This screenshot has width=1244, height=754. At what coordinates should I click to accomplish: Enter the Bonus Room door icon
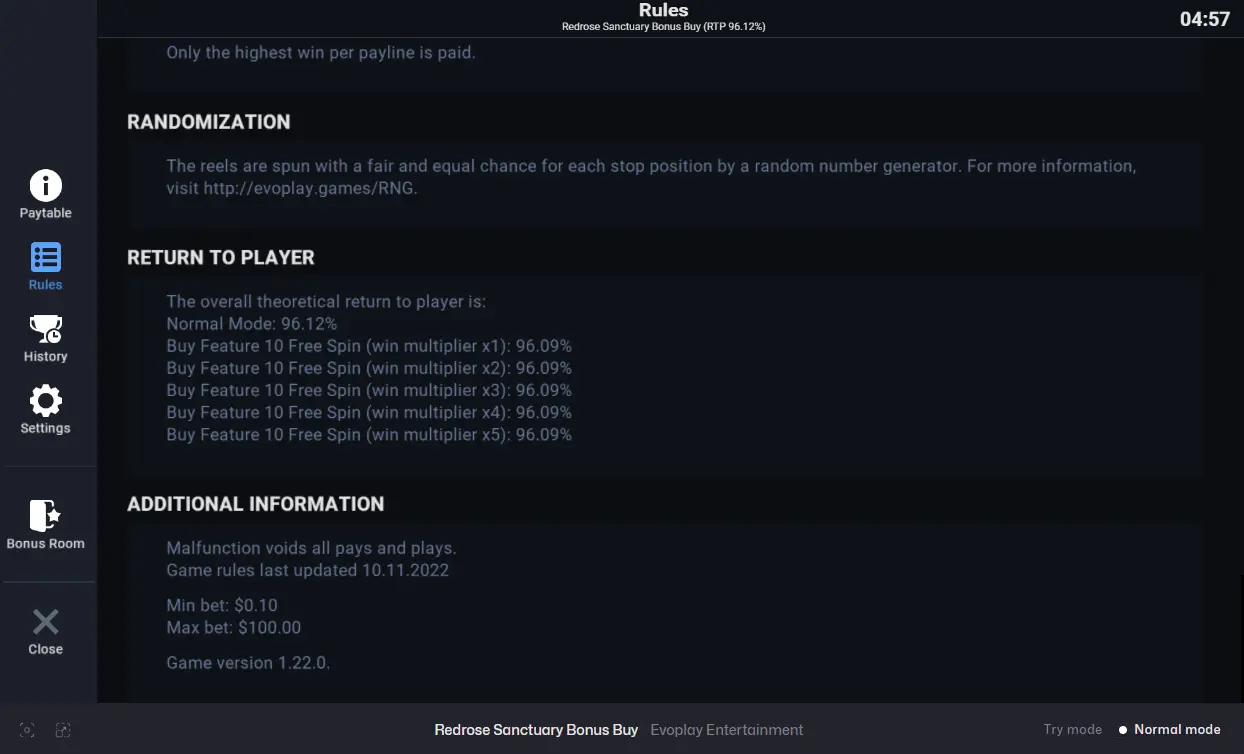(45, 516)
